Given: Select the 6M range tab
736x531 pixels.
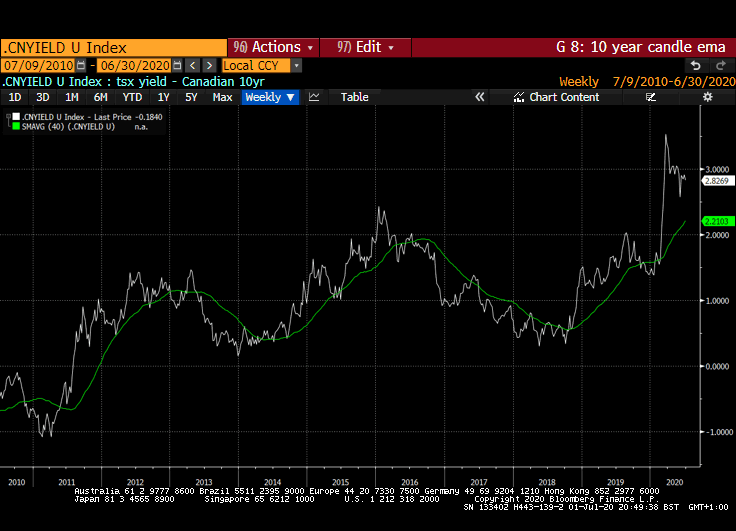Looking at the screenshot, I should click(100, 97).
